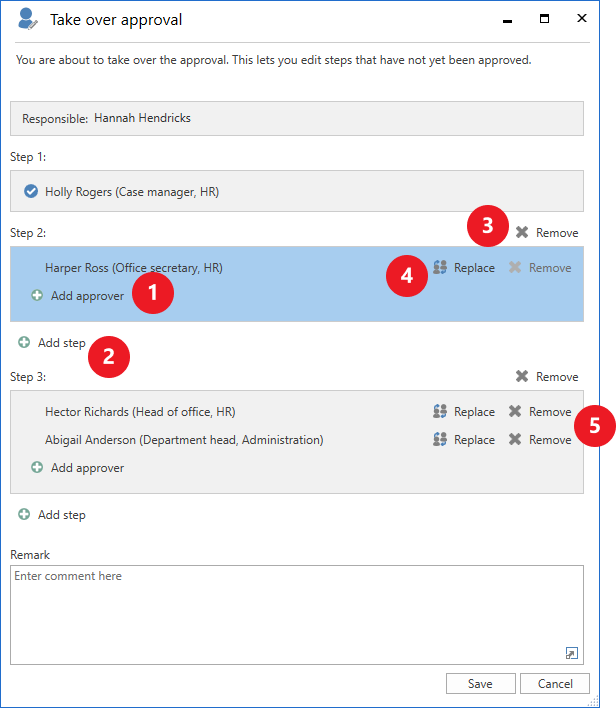Click the X icon to remove Step 2
The image size is (616, 708).
pos(522,232)
